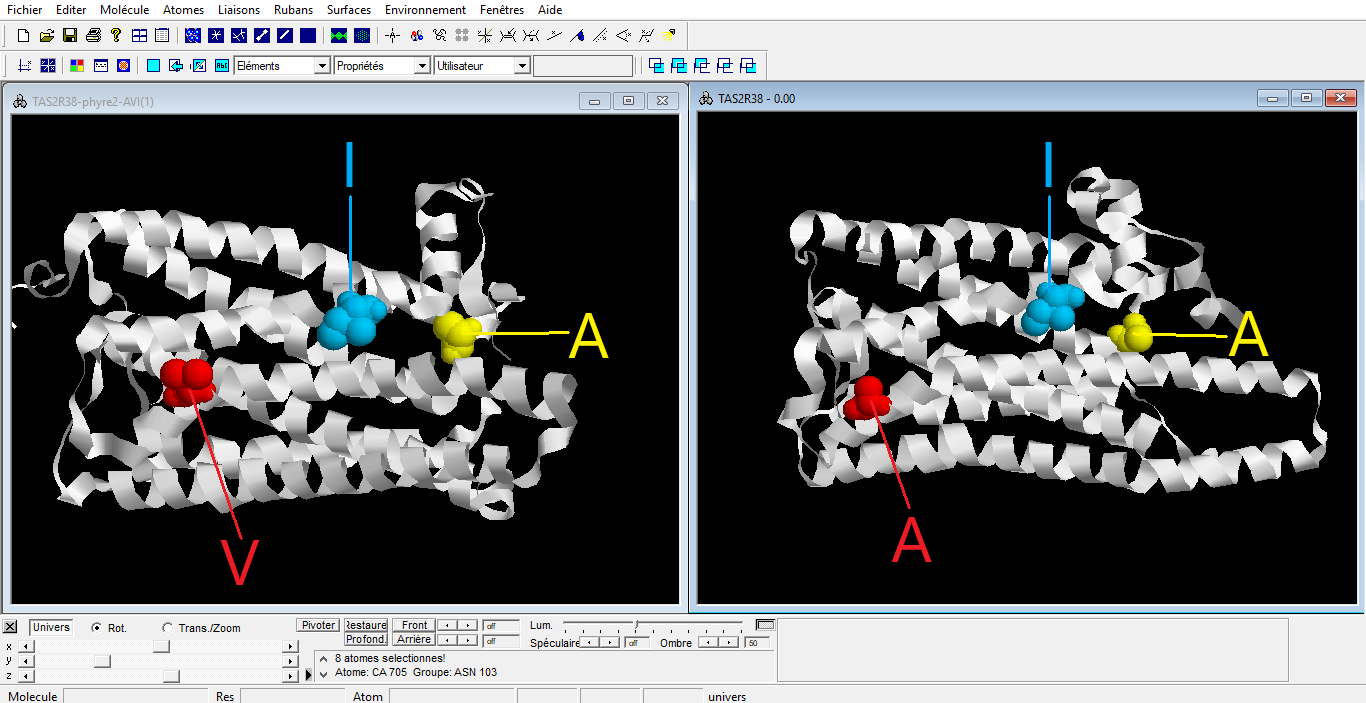Viewport: 1366px width, 703px height.
Task: Save the molecule with the floppy disk icon
Action: coord(70,36)
